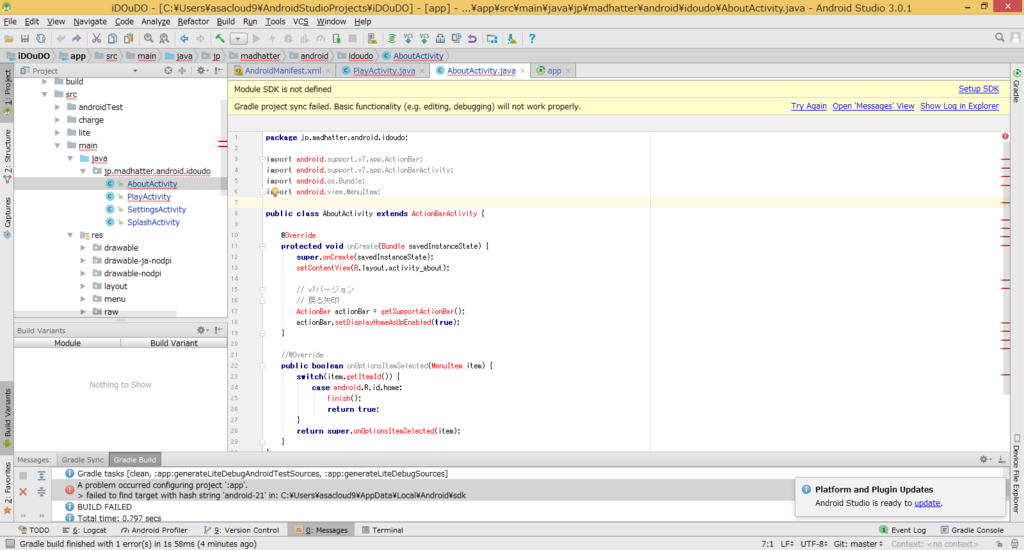Open the run configuration dropdown
The width and height of the screenshot is (1024, 550).
238,39
